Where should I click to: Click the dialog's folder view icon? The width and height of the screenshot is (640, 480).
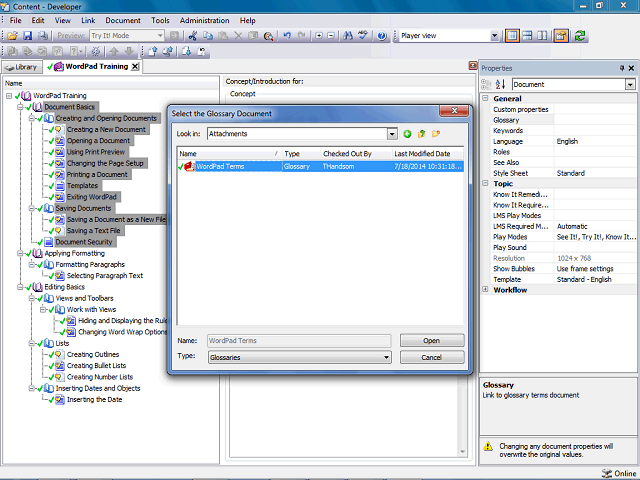coord(436,134)
